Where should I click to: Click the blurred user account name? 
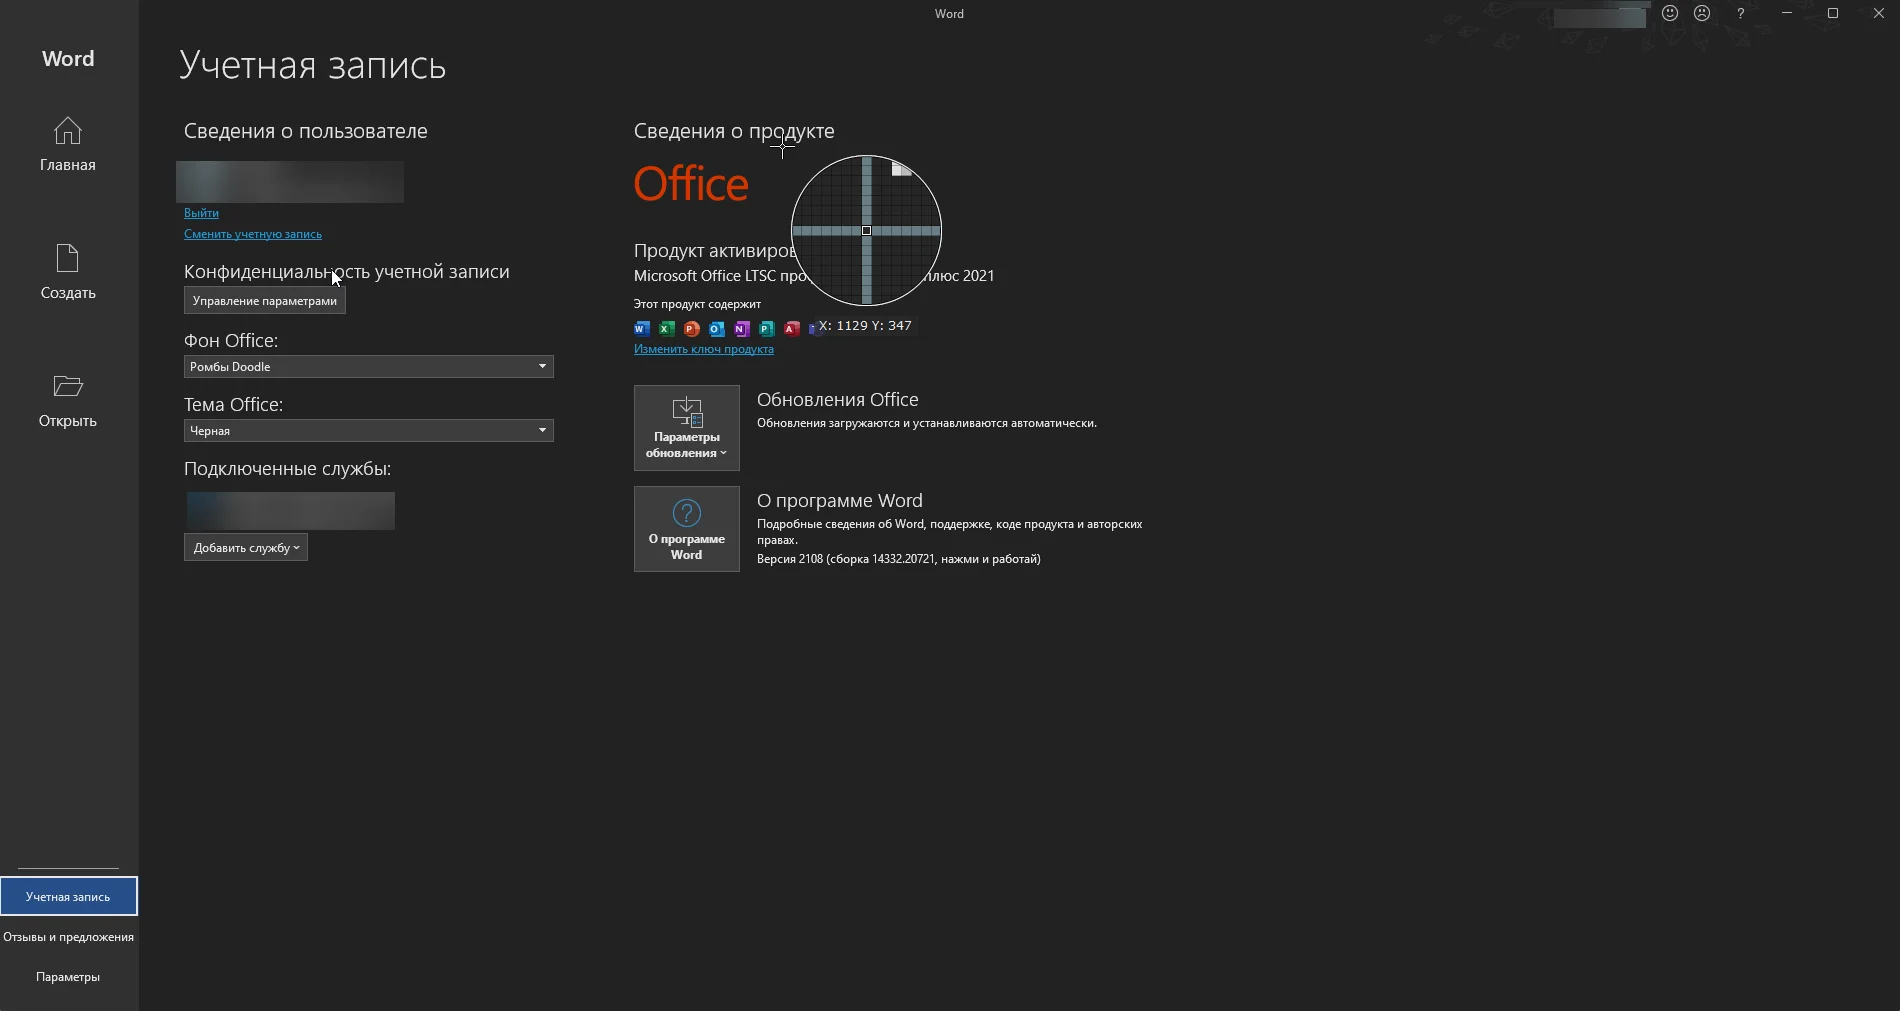pyautogui.click(x=290, y=182)
